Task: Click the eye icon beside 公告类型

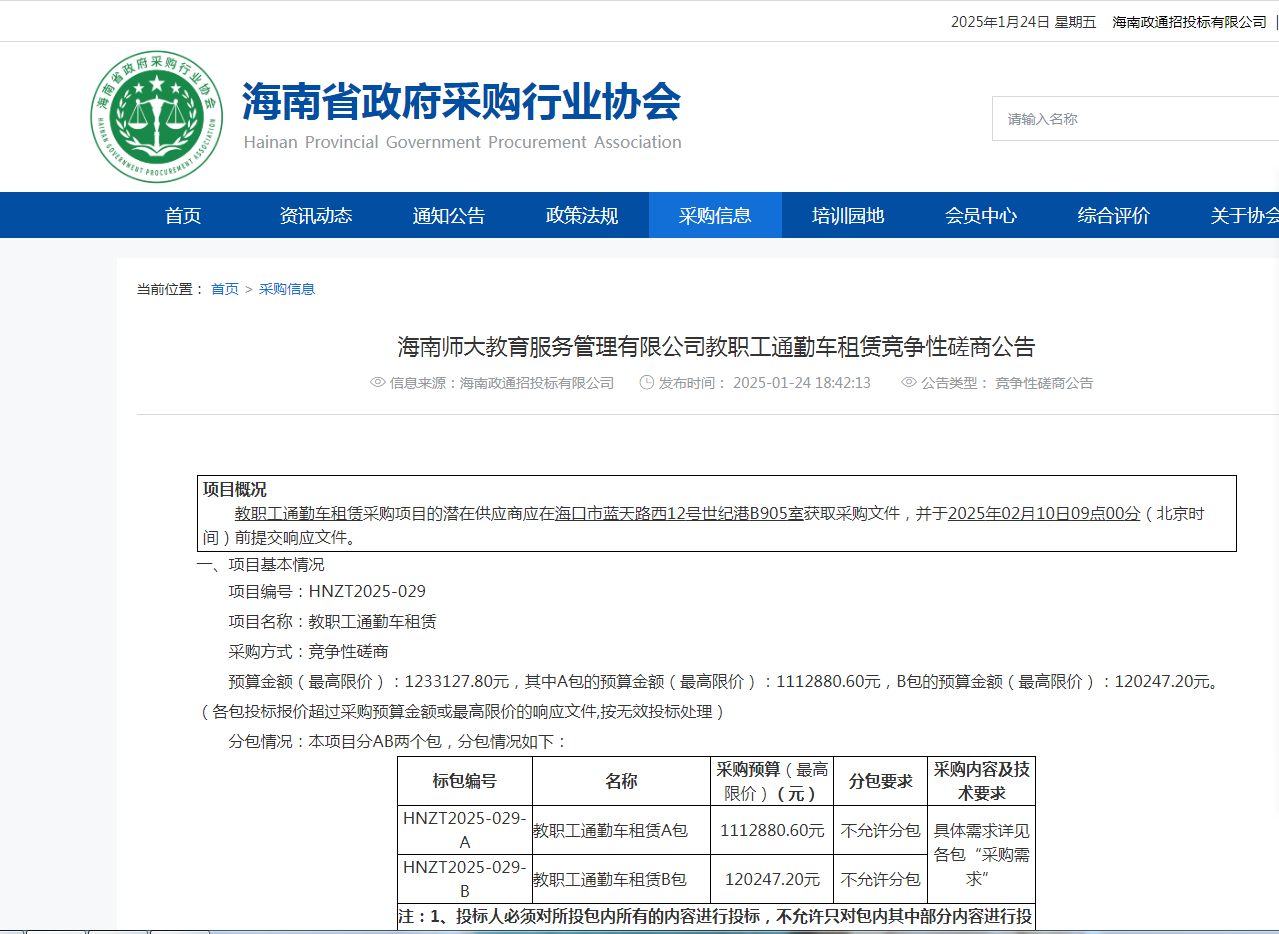Action: coord(909,383)
